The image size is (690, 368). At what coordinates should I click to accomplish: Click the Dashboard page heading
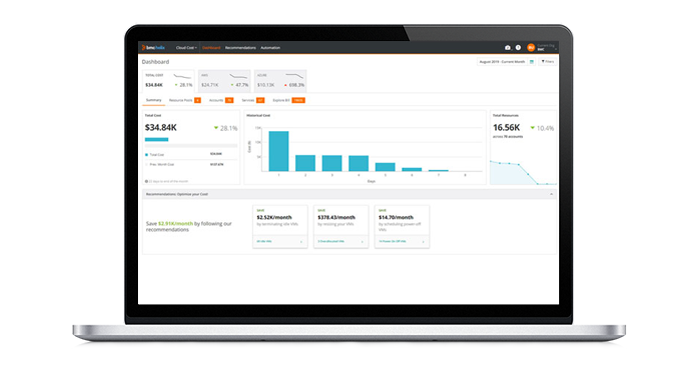tap(155, 62)
